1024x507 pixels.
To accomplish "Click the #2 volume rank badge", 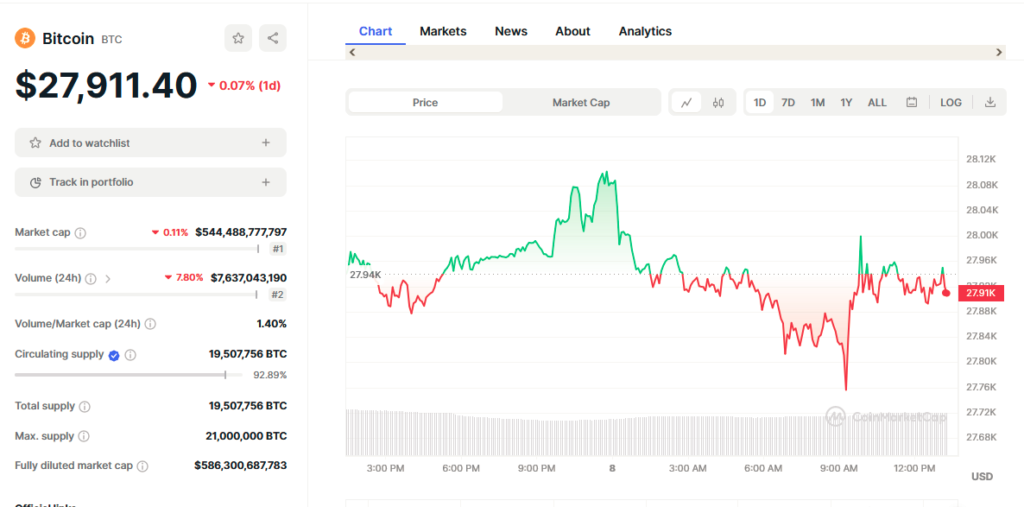I will pyautogui.click(x=278, y=295).
